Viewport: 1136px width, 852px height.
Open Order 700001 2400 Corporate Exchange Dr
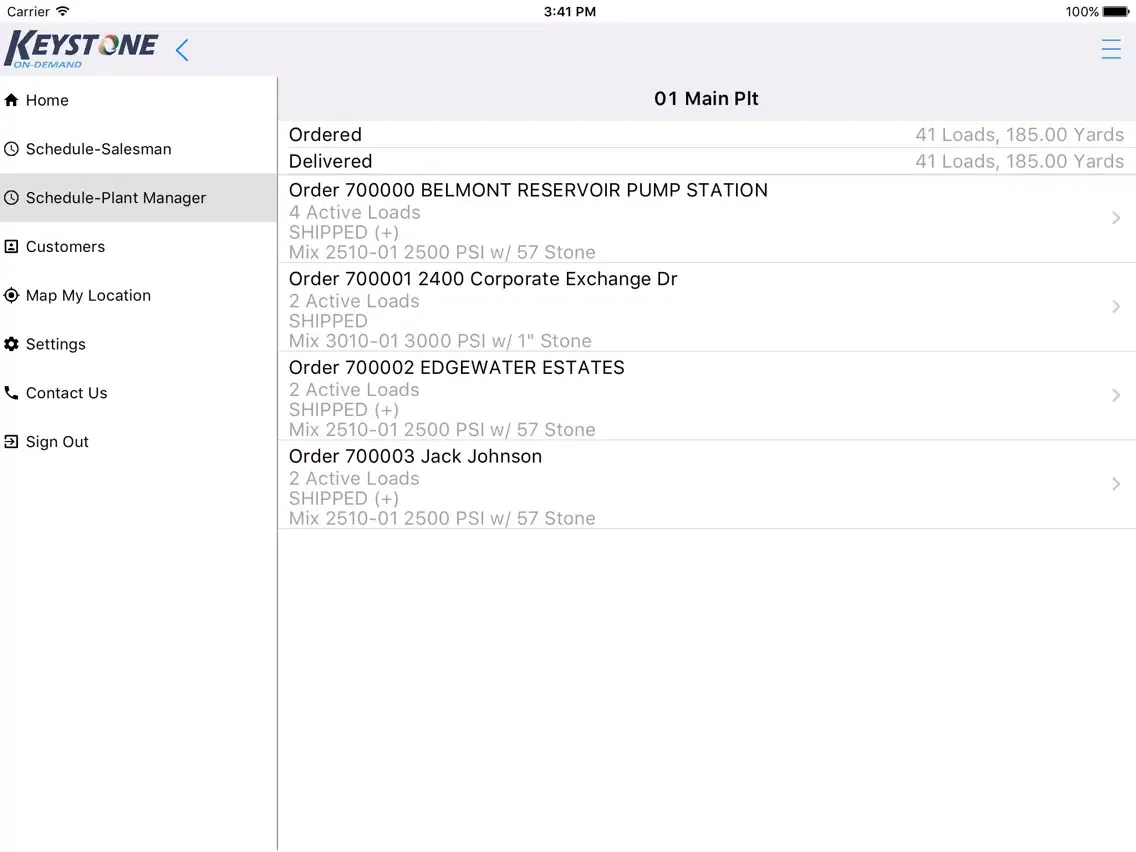(706, 307)
